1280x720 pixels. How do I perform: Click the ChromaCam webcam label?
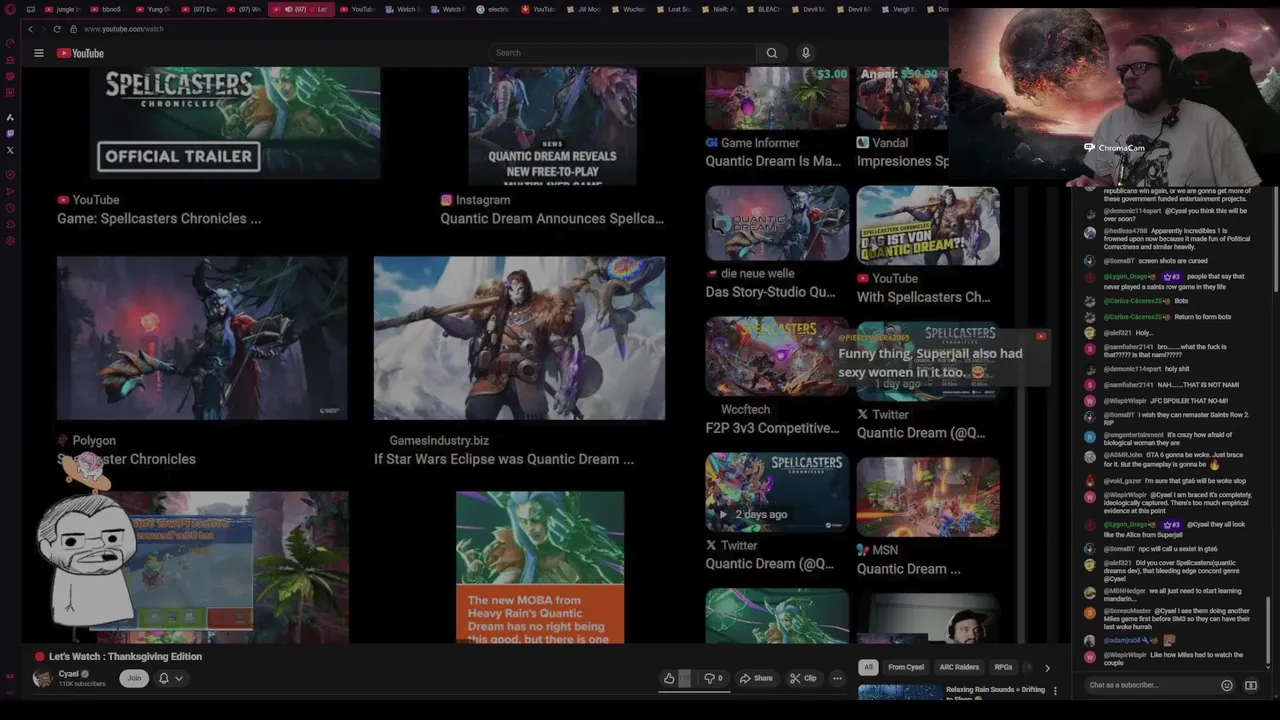(x=1114, y=148)
